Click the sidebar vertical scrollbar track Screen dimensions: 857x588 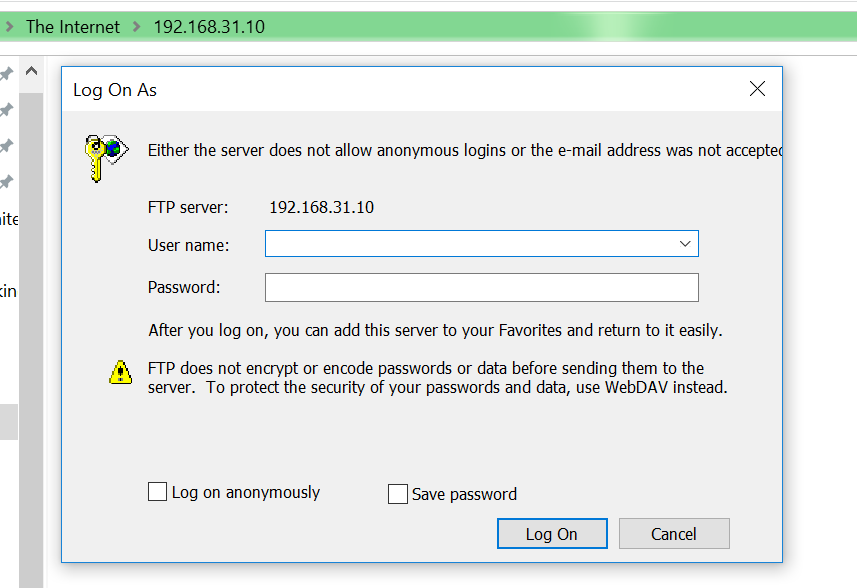coord(31,339)
